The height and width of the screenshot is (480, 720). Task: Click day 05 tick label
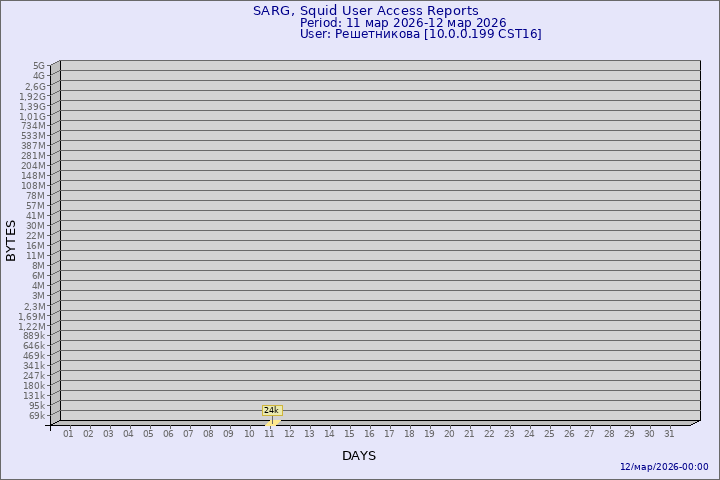tap(148, 434)
